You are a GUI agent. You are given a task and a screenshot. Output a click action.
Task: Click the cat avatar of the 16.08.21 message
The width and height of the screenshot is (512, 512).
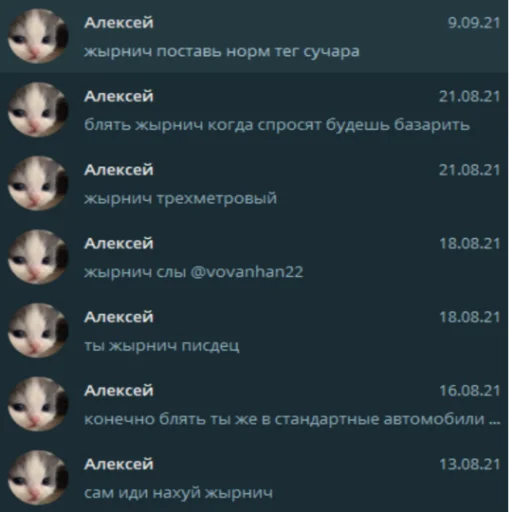38,405
